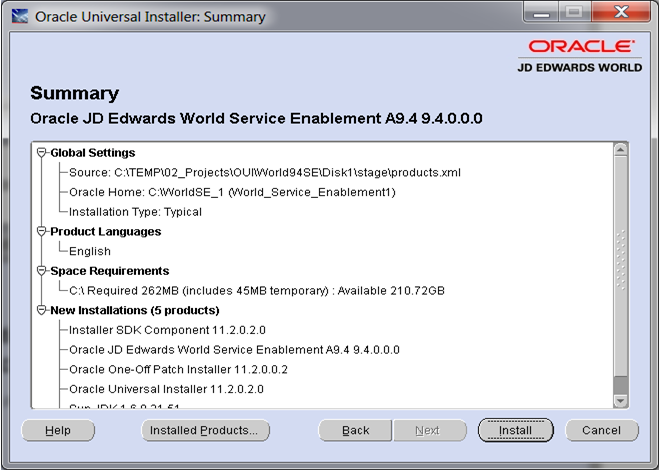
Task: Open the Help dialog
Action: pos(58,430)
